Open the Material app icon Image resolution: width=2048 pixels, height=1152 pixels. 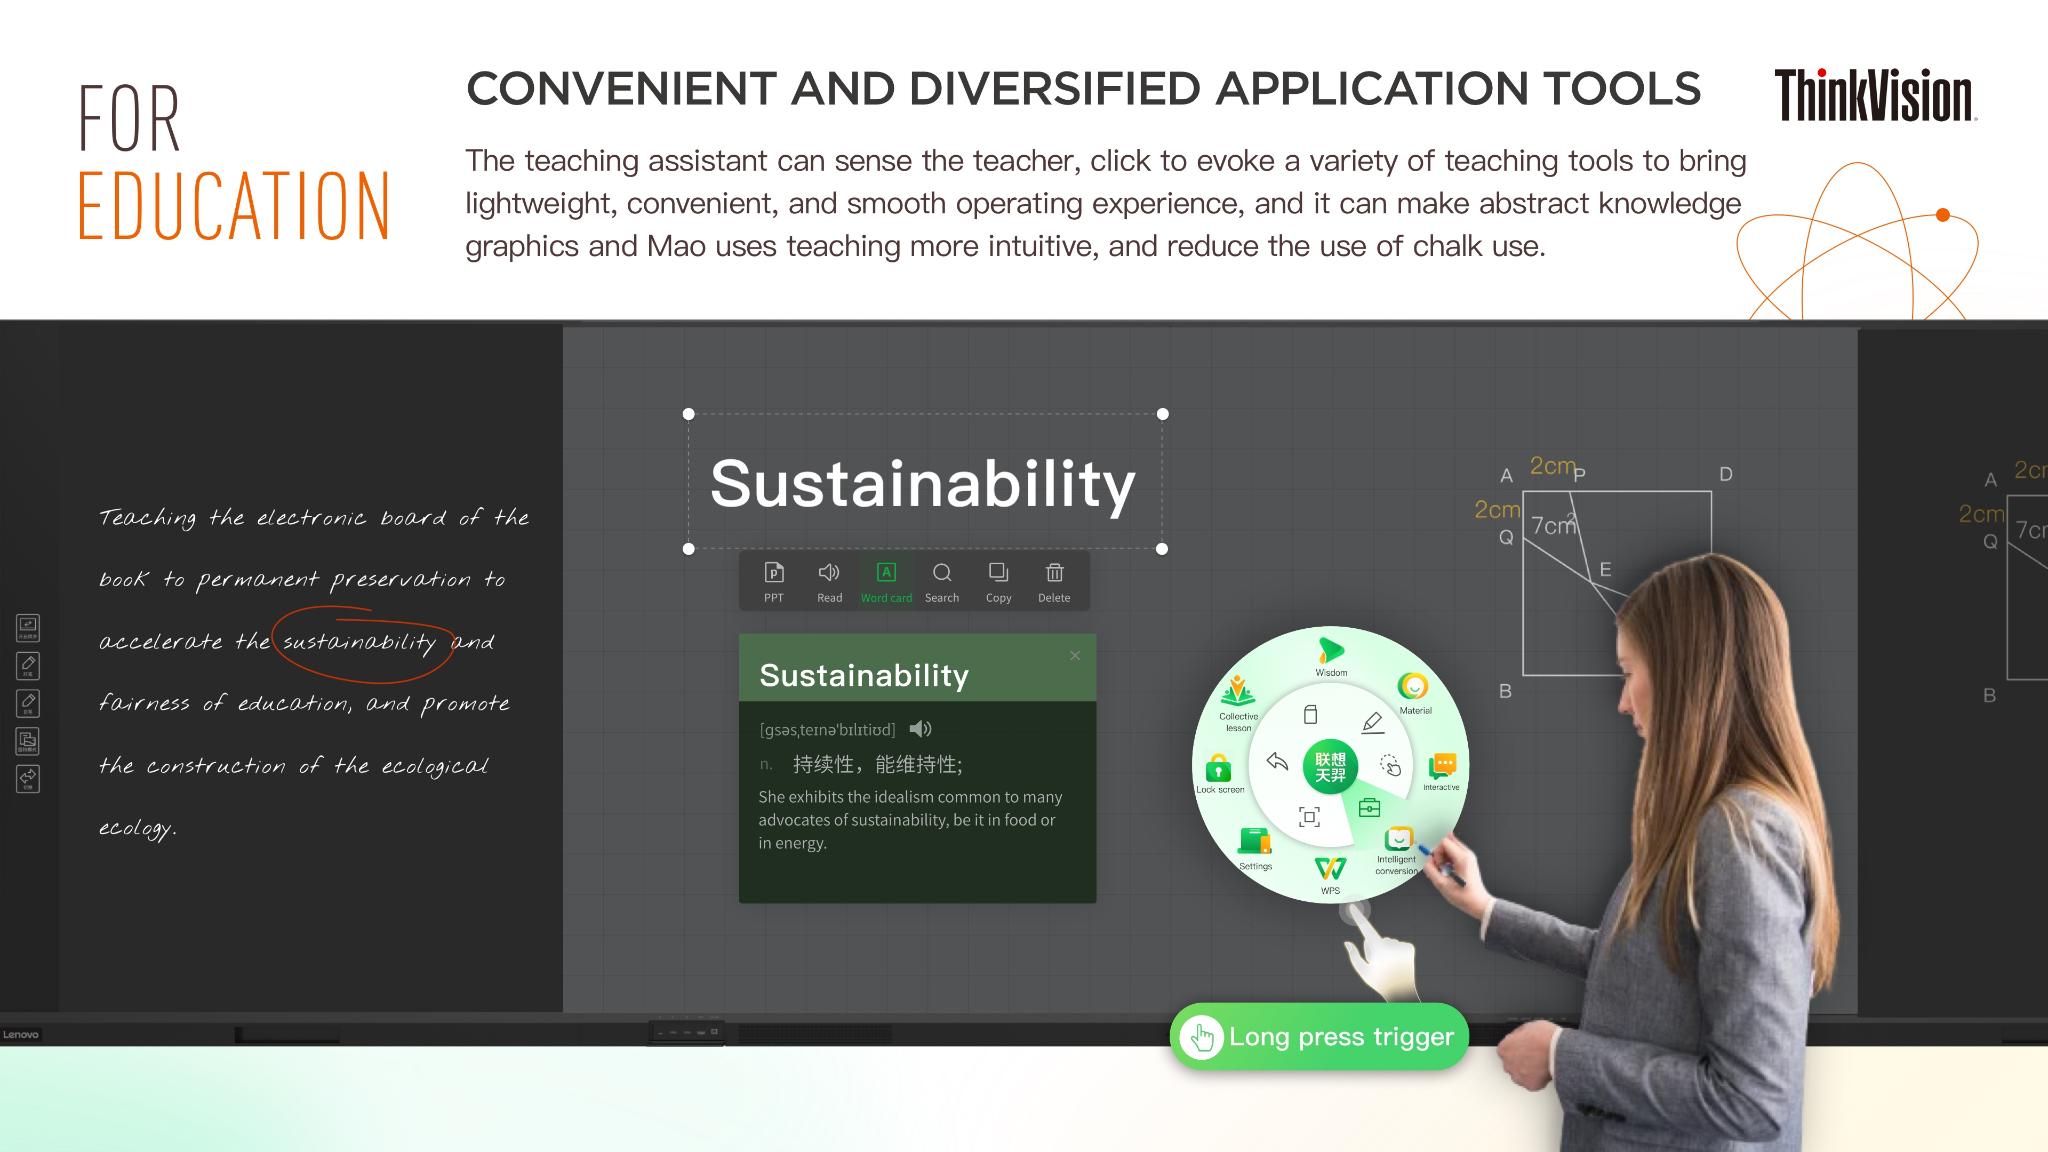pos(1413,687)
